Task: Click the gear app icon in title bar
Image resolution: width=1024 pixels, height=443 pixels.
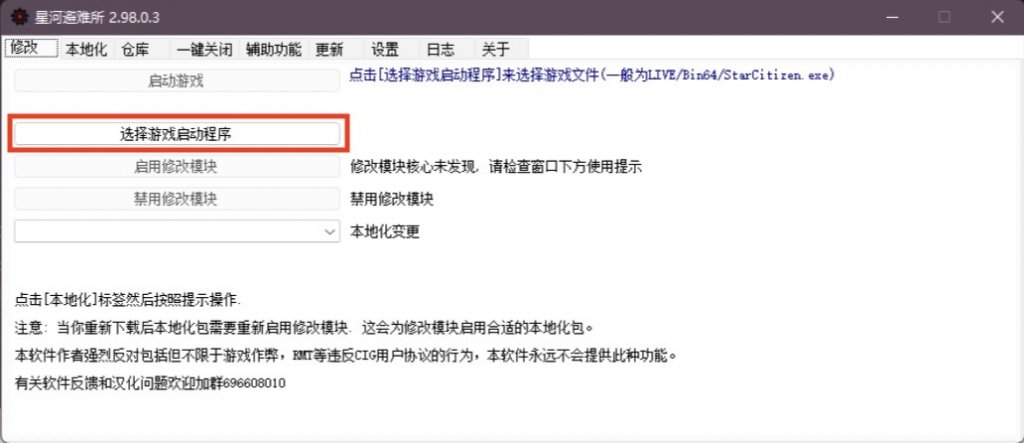Action: point(18,17)
